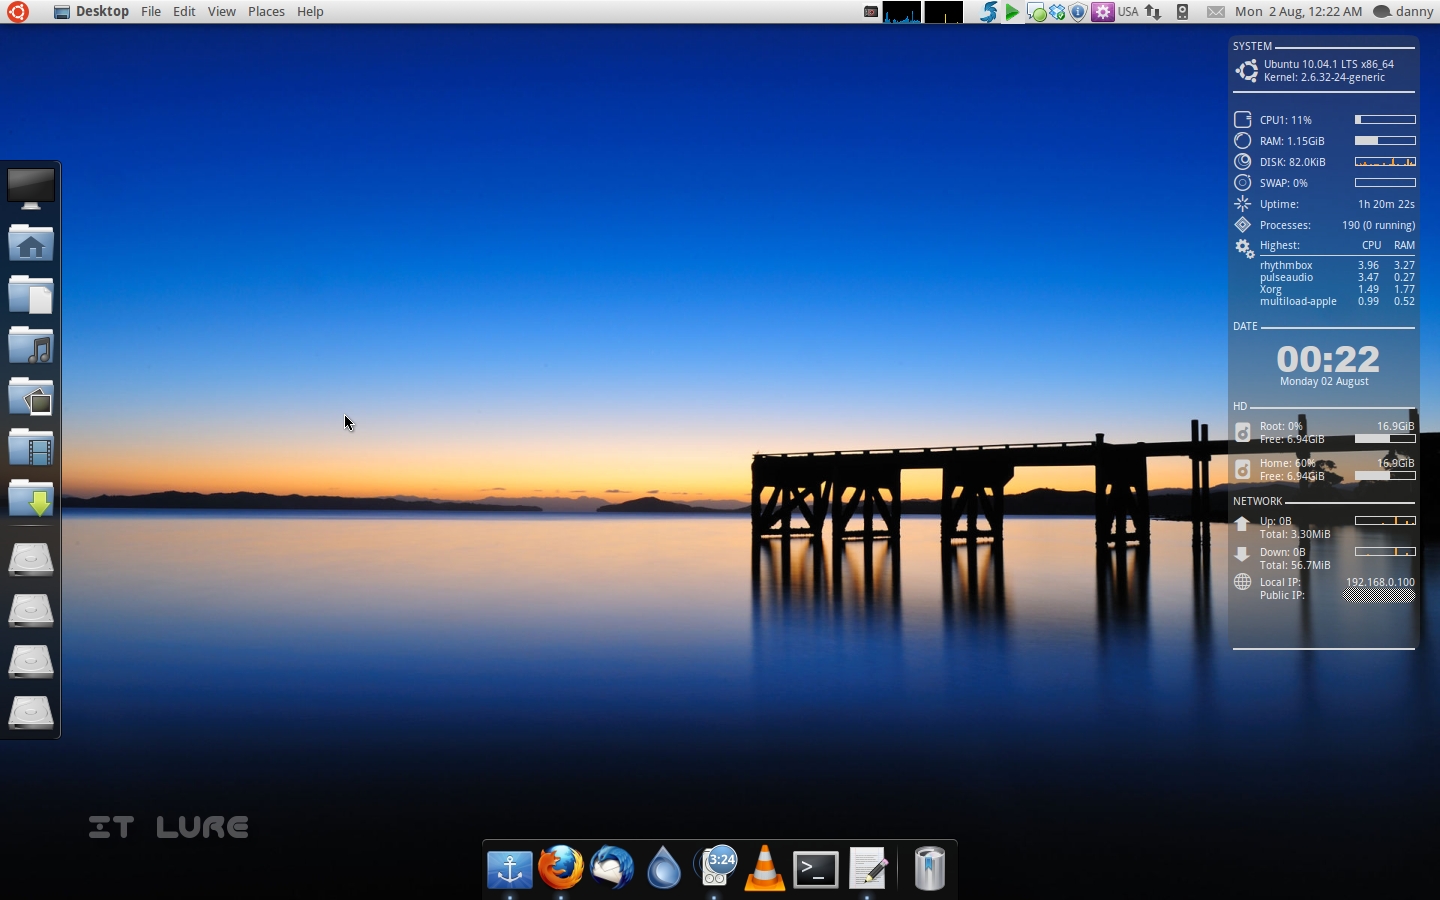Open the Places menu
Viewport: 1440px width, 900px height.
click(x=266, y=12)
